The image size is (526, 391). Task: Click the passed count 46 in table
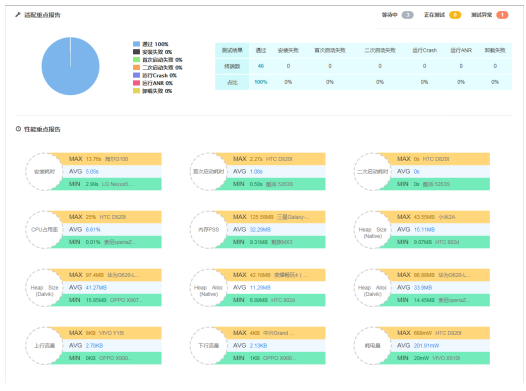pyautogui.click(x=261, y=66)
